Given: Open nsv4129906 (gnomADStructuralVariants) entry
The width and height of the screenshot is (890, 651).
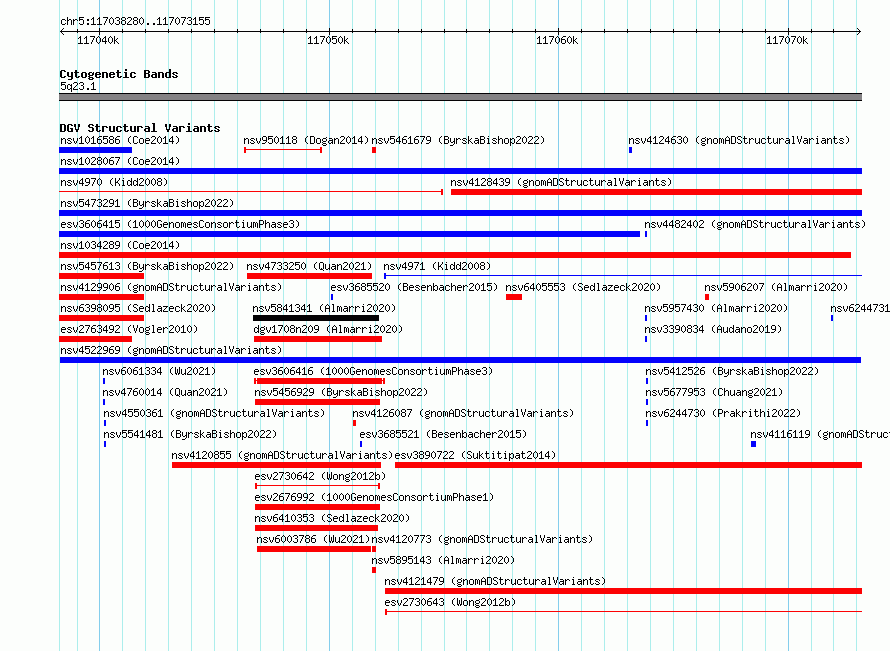Looking at the screenshot, I should 171,287.
